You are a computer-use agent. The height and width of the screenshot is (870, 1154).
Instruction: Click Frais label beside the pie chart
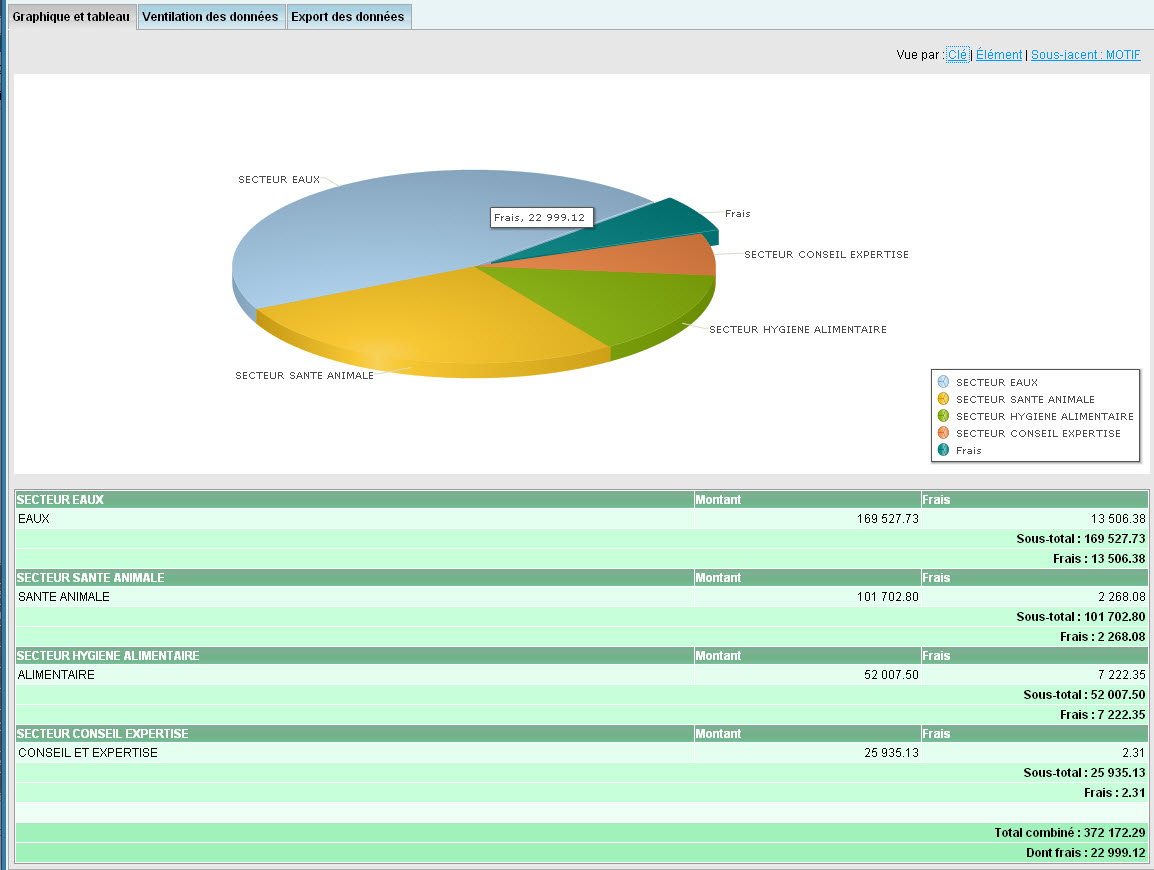click(737, 213)
